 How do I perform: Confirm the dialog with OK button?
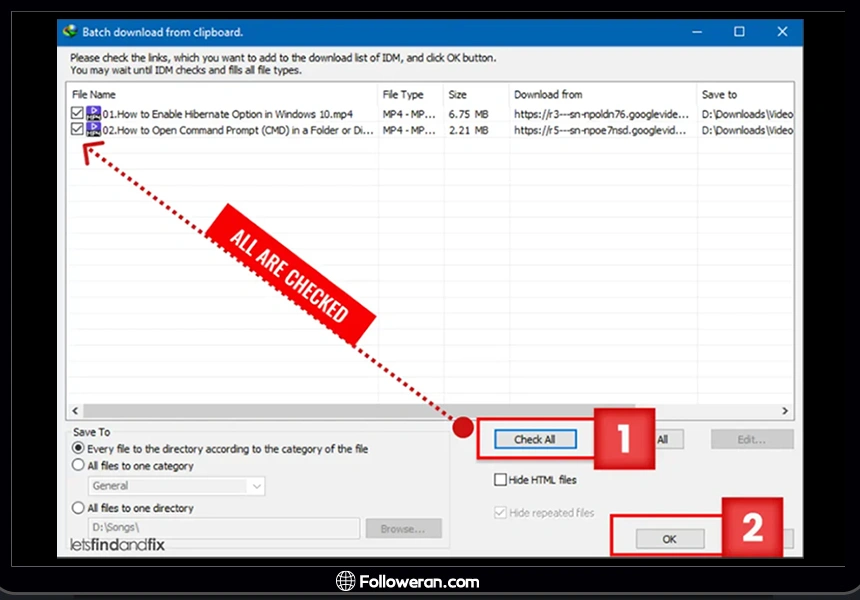coord(669,539)
